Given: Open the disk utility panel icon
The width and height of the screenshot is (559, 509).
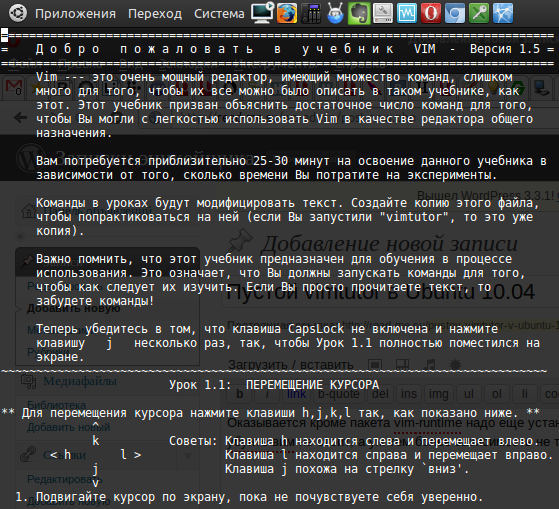Looking at the screenshot, I should 383,13.
